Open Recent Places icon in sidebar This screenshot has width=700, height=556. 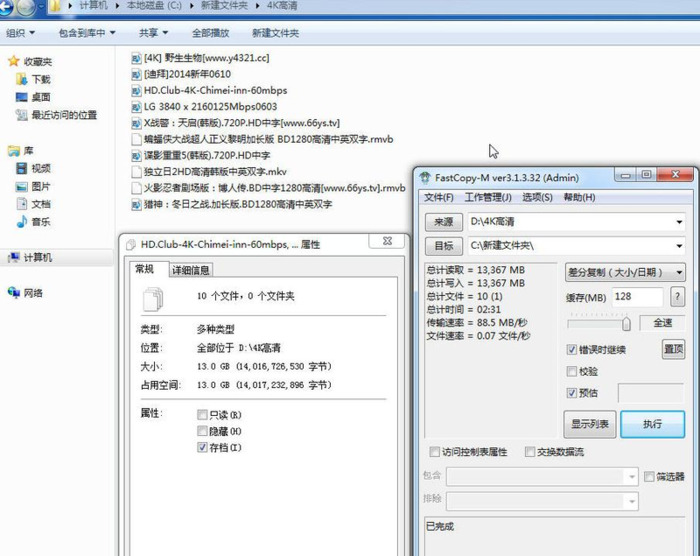point(21,115)
